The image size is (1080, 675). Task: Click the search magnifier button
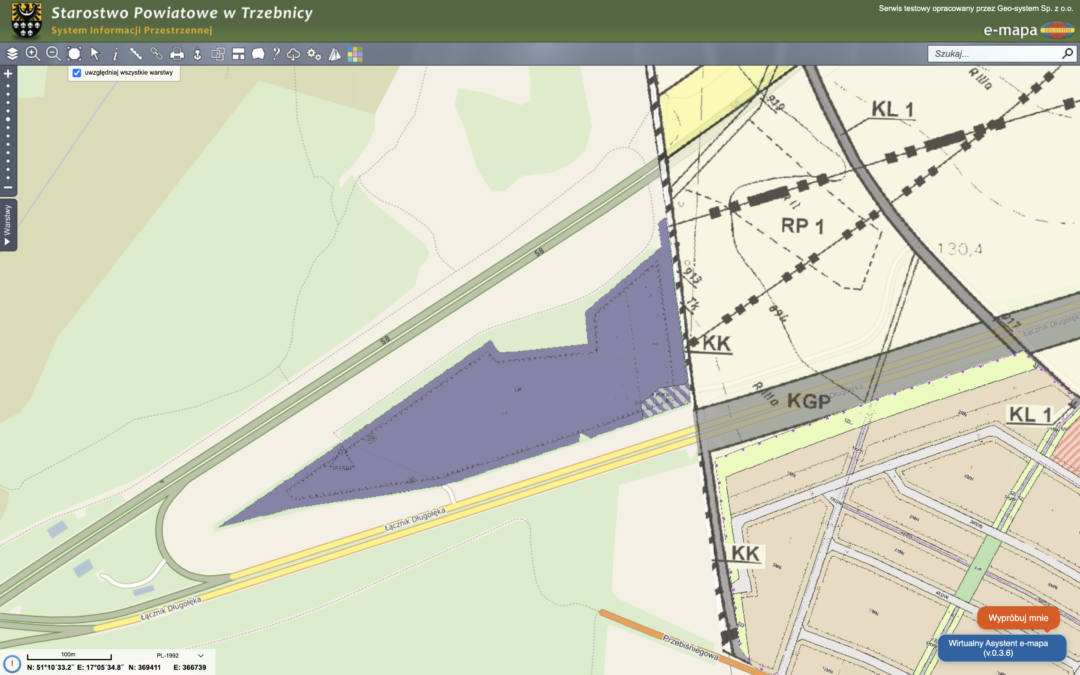(x=1067, y=54)
